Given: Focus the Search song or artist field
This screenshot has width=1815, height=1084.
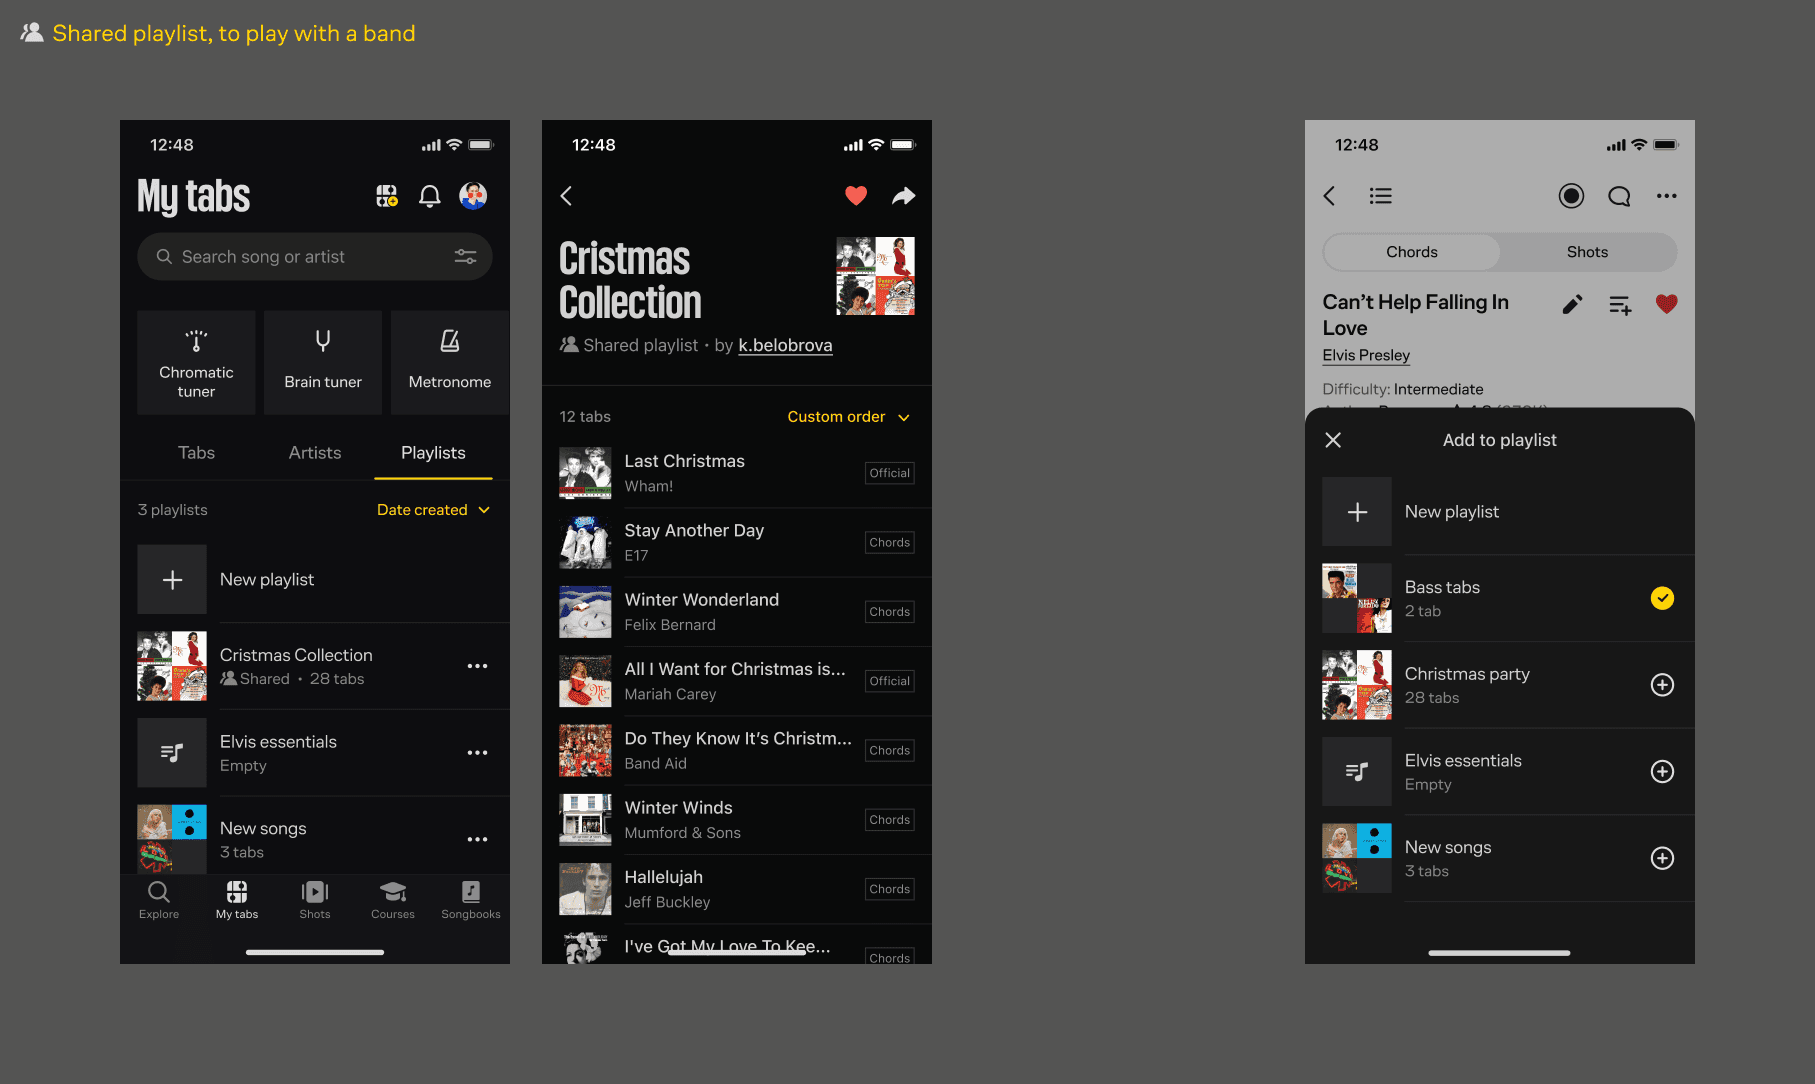Looking at the screenshot, I should click(315, 257).
